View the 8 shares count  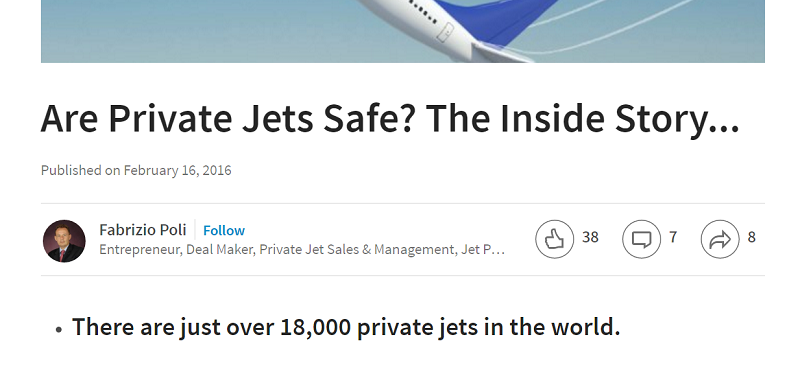click(x=752, y=237)
